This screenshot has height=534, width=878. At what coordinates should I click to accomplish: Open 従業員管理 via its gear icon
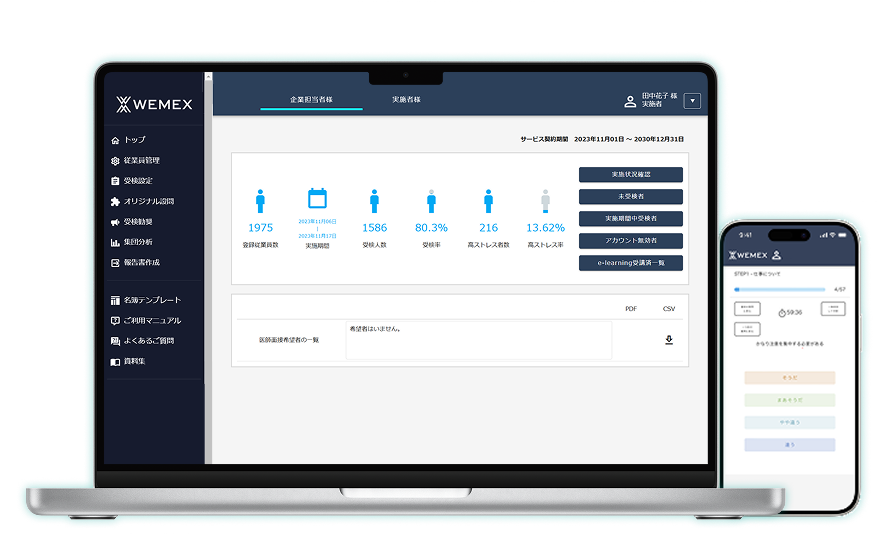click(x=115, y=160)
